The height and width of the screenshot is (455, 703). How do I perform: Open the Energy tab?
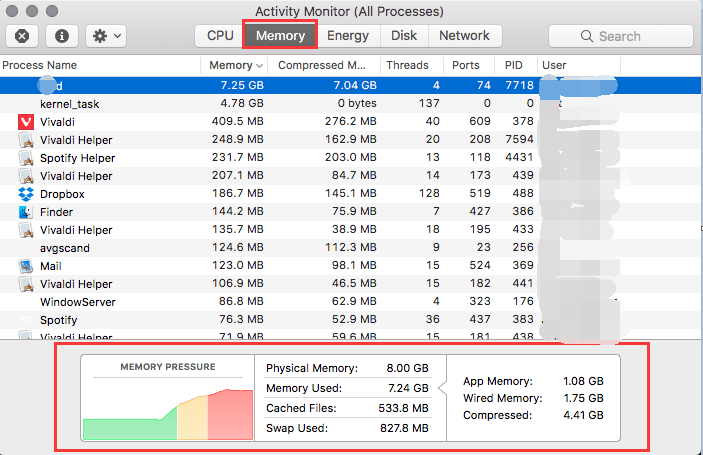[348, 36]
